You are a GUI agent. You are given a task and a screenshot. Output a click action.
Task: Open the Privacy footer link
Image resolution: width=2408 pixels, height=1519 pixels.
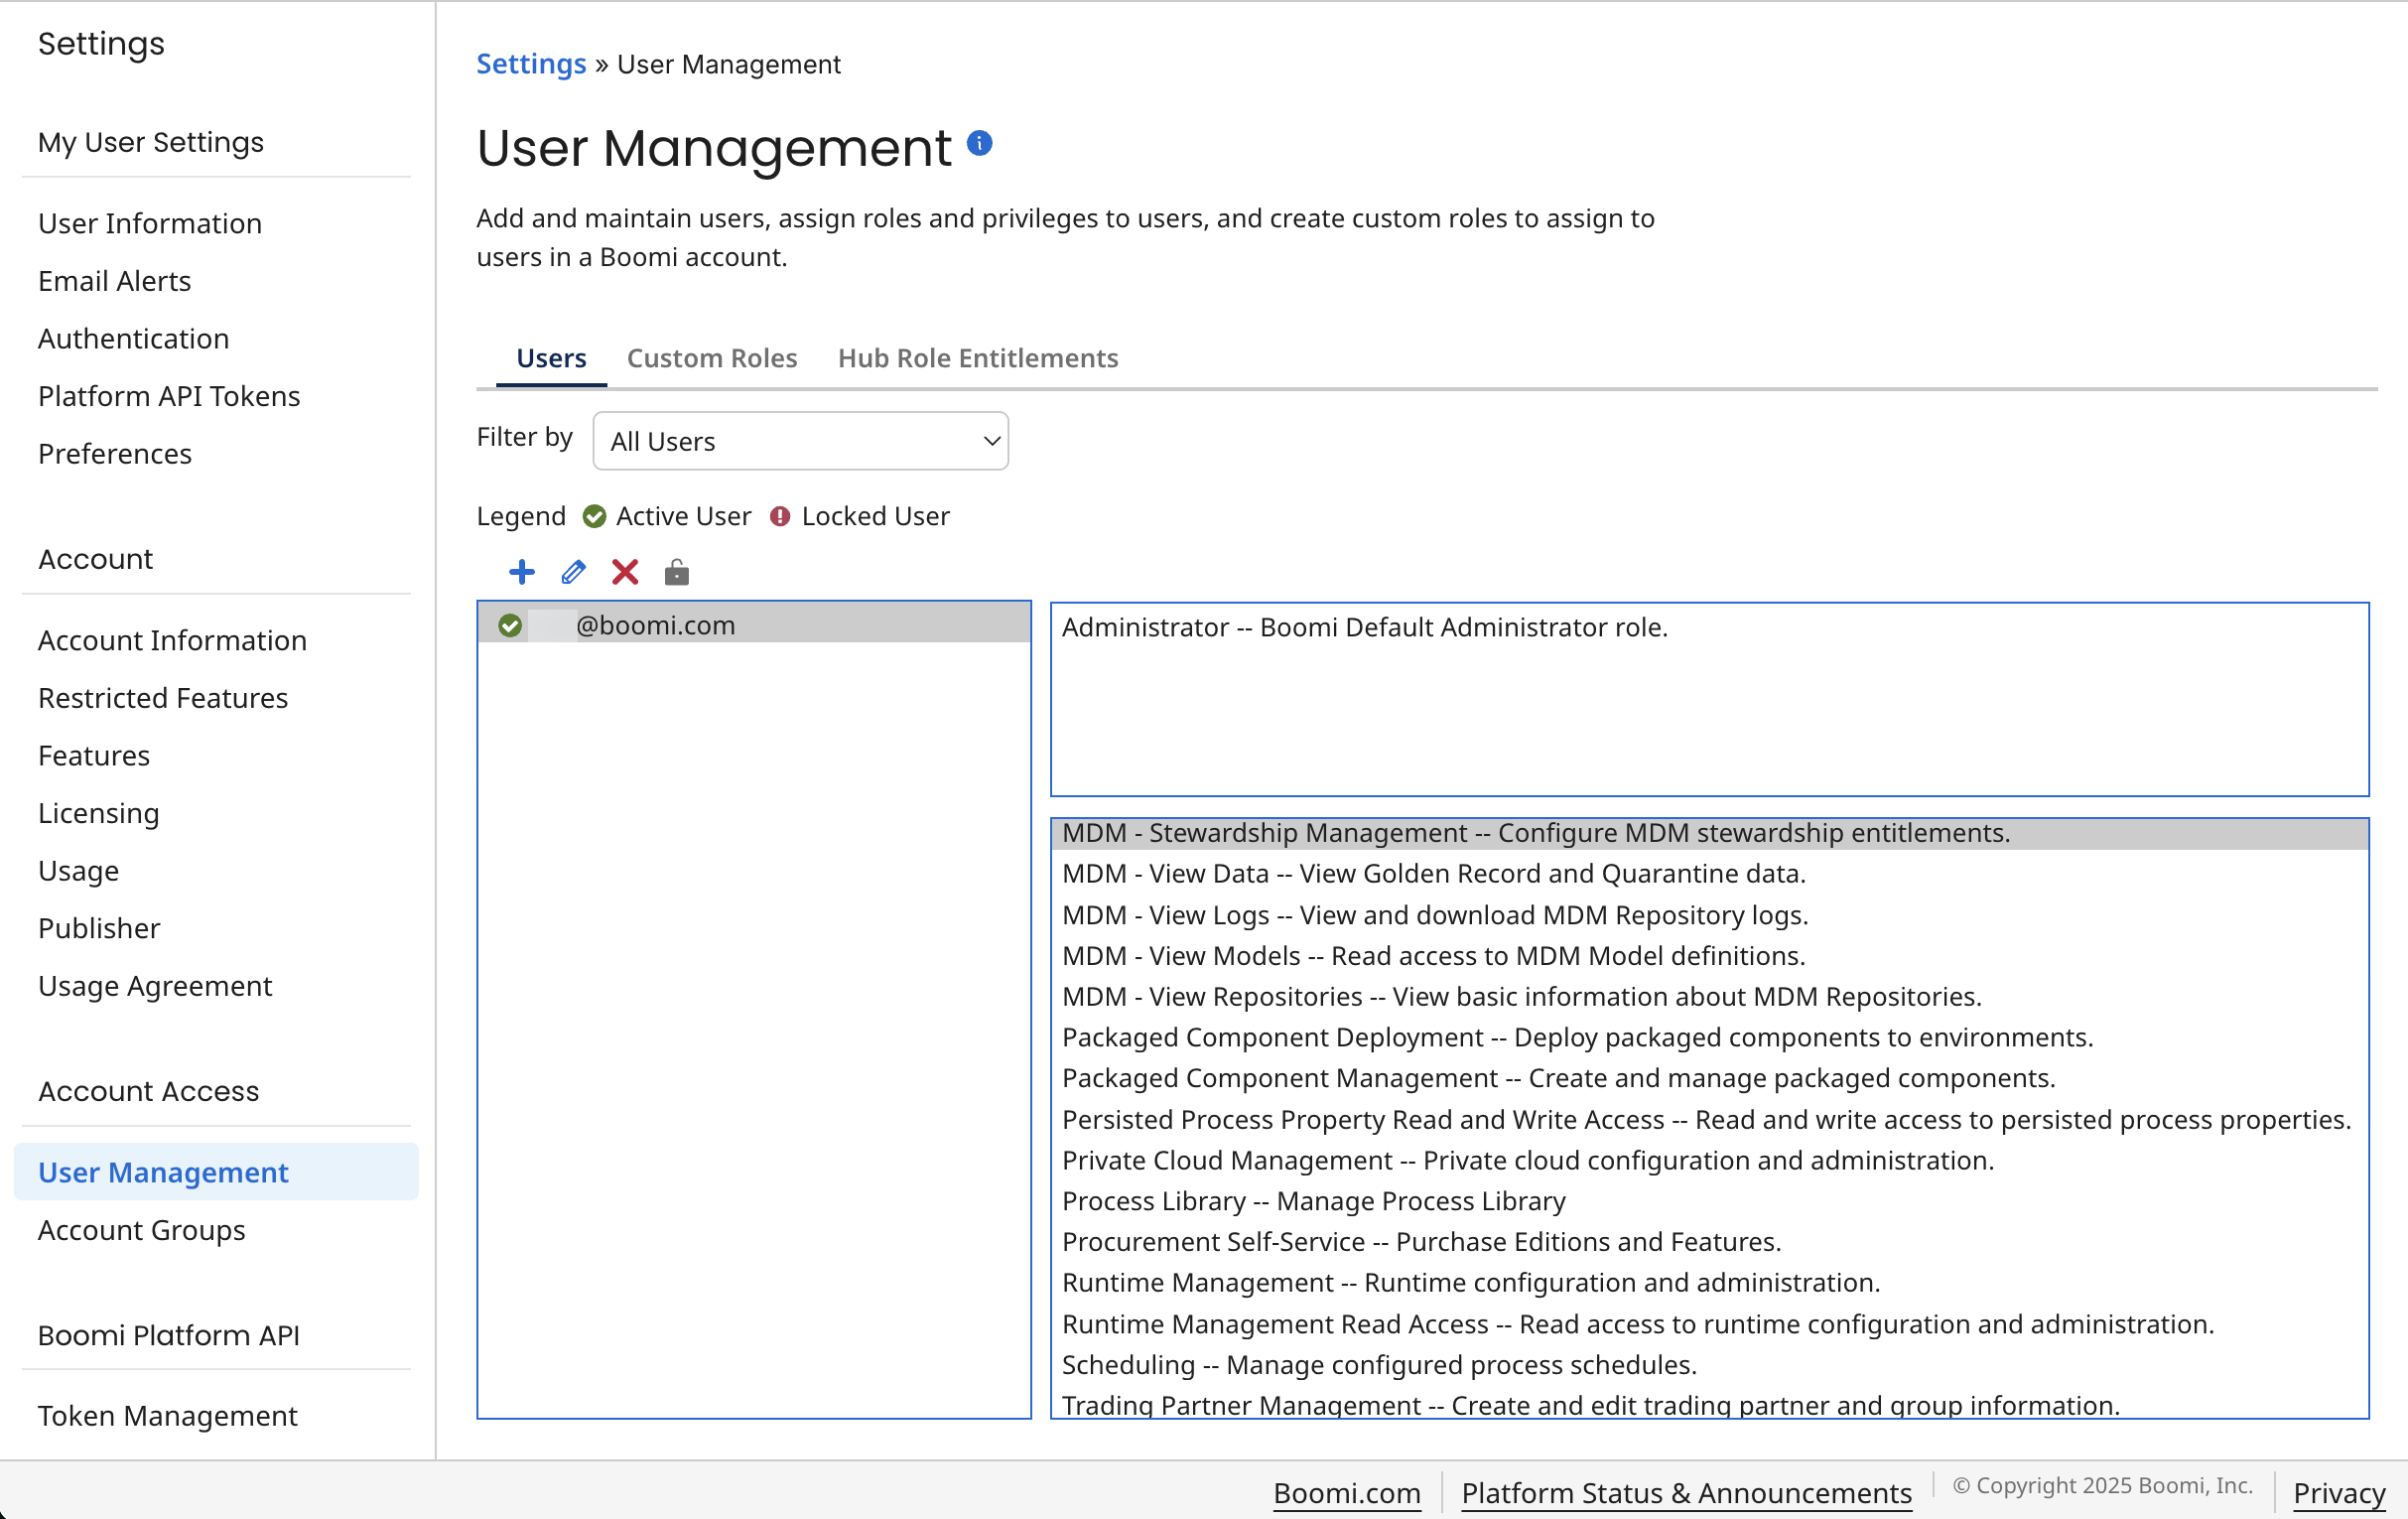(x=2338, y=1493)
